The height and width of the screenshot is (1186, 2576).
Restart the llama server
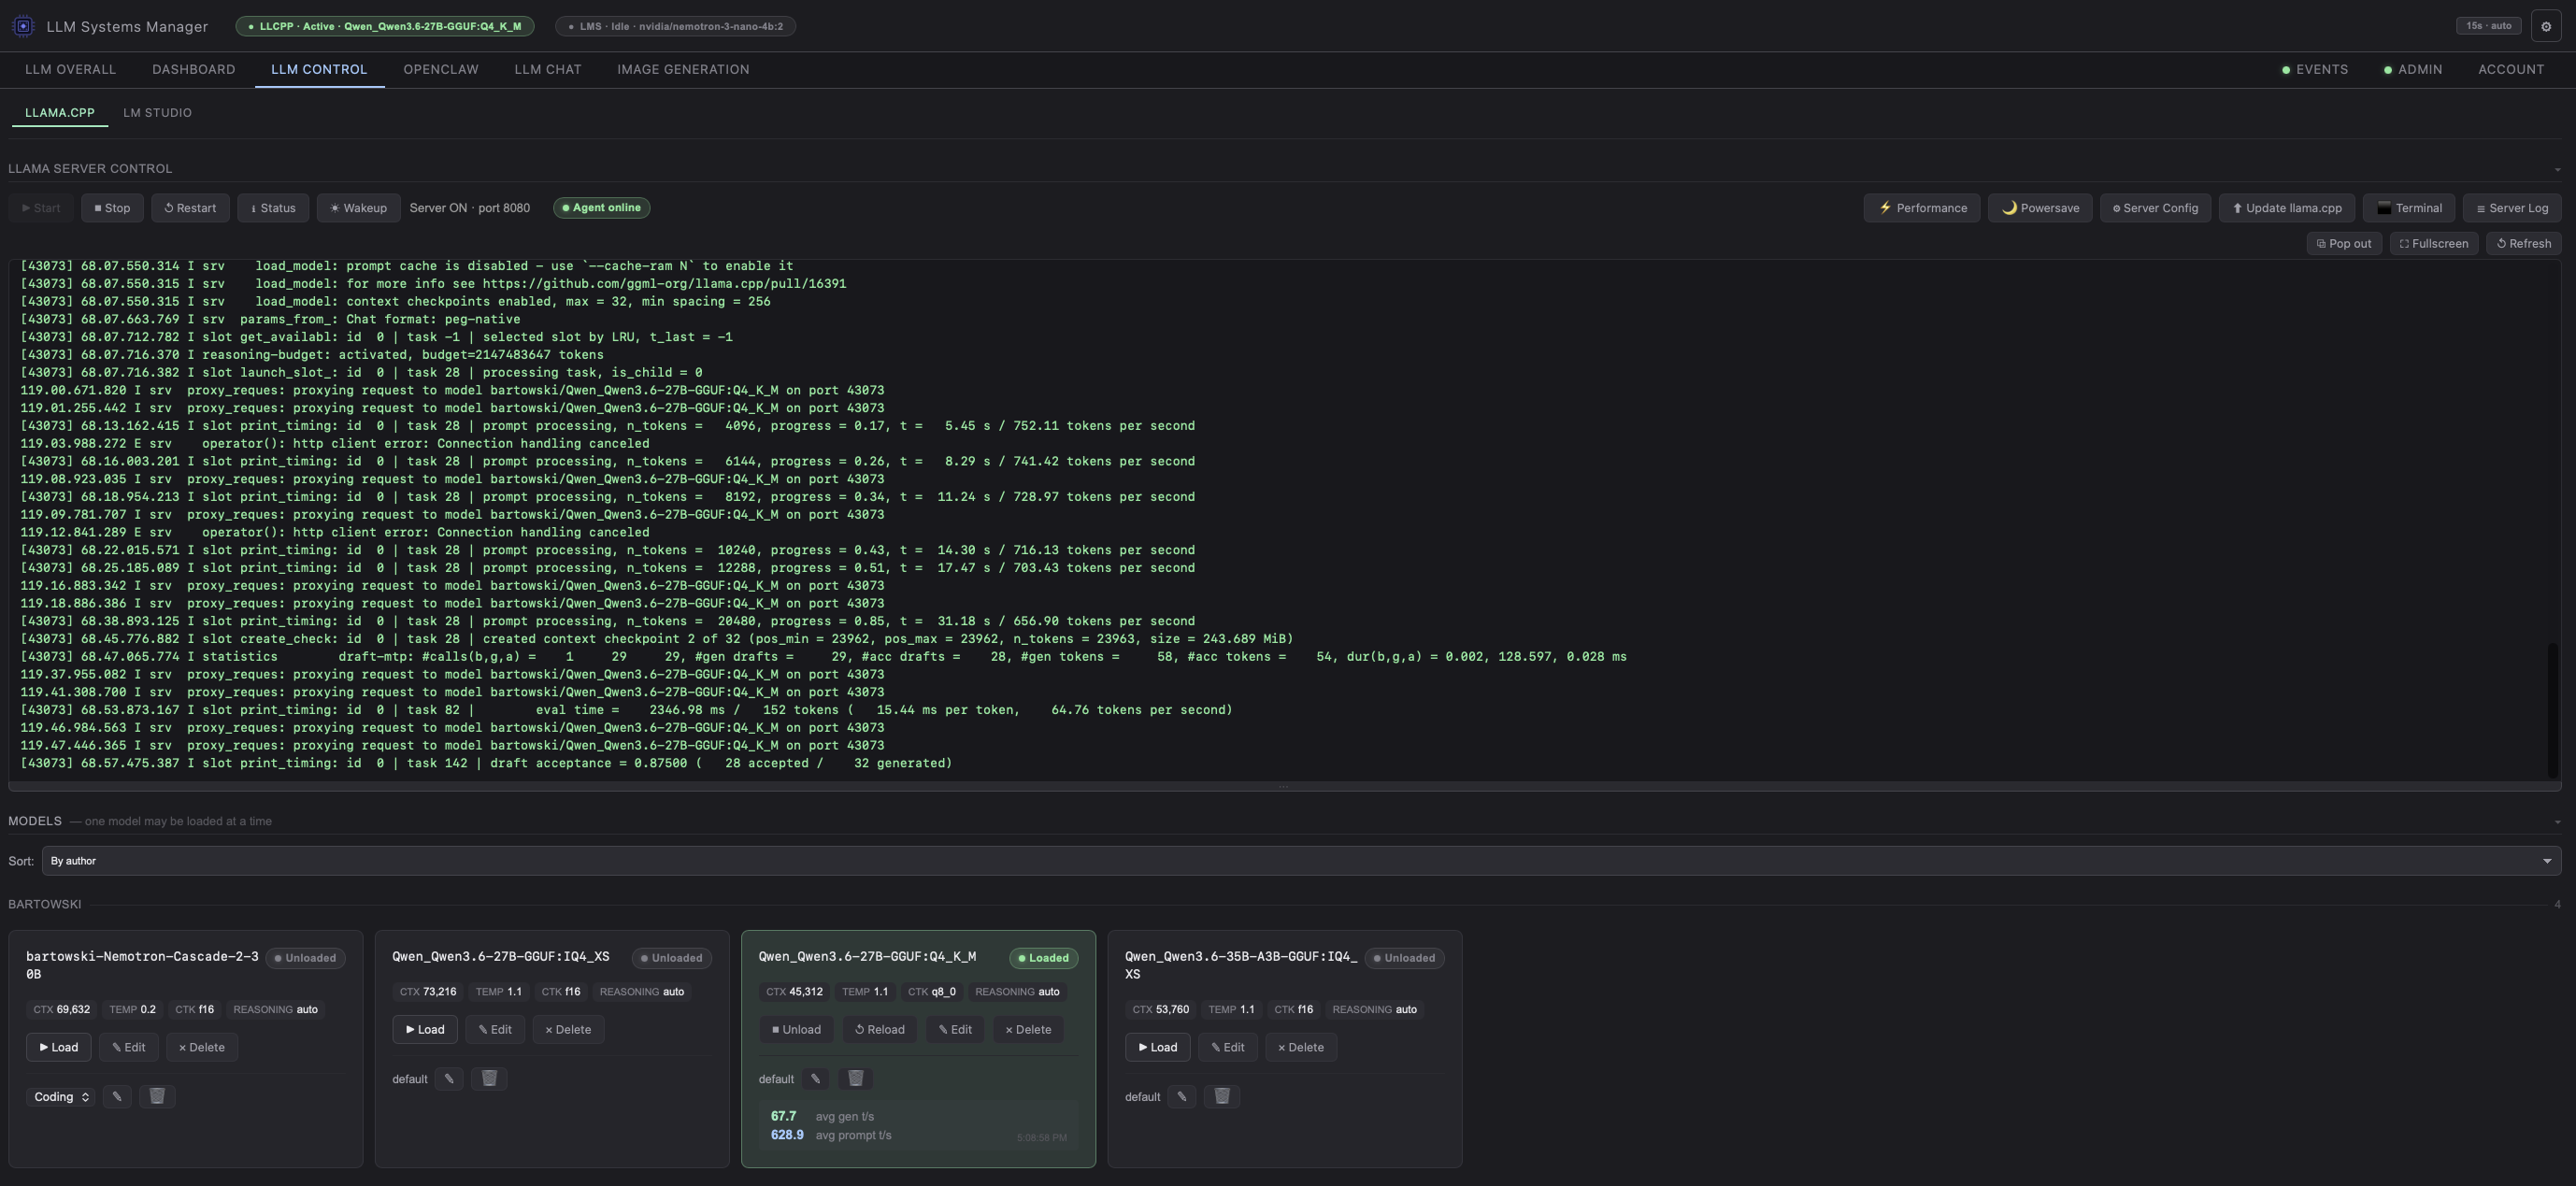tap(190, 208)
